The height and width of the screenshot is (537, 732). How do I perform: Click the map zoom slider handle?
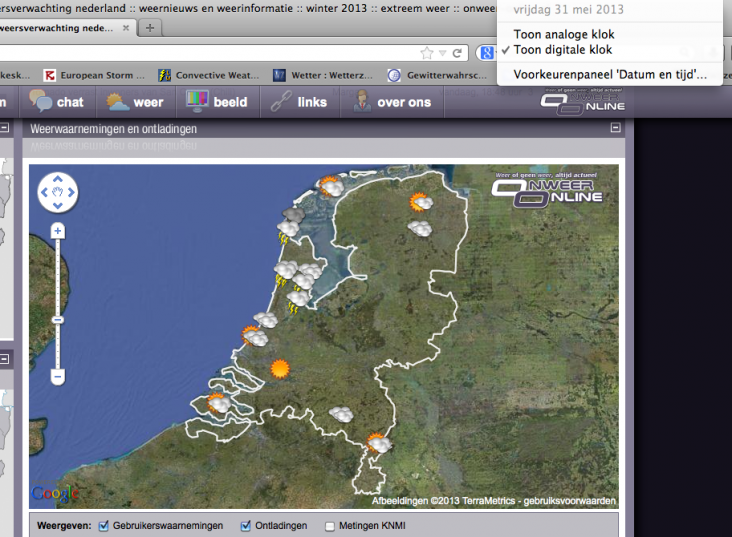pos(58,320)
